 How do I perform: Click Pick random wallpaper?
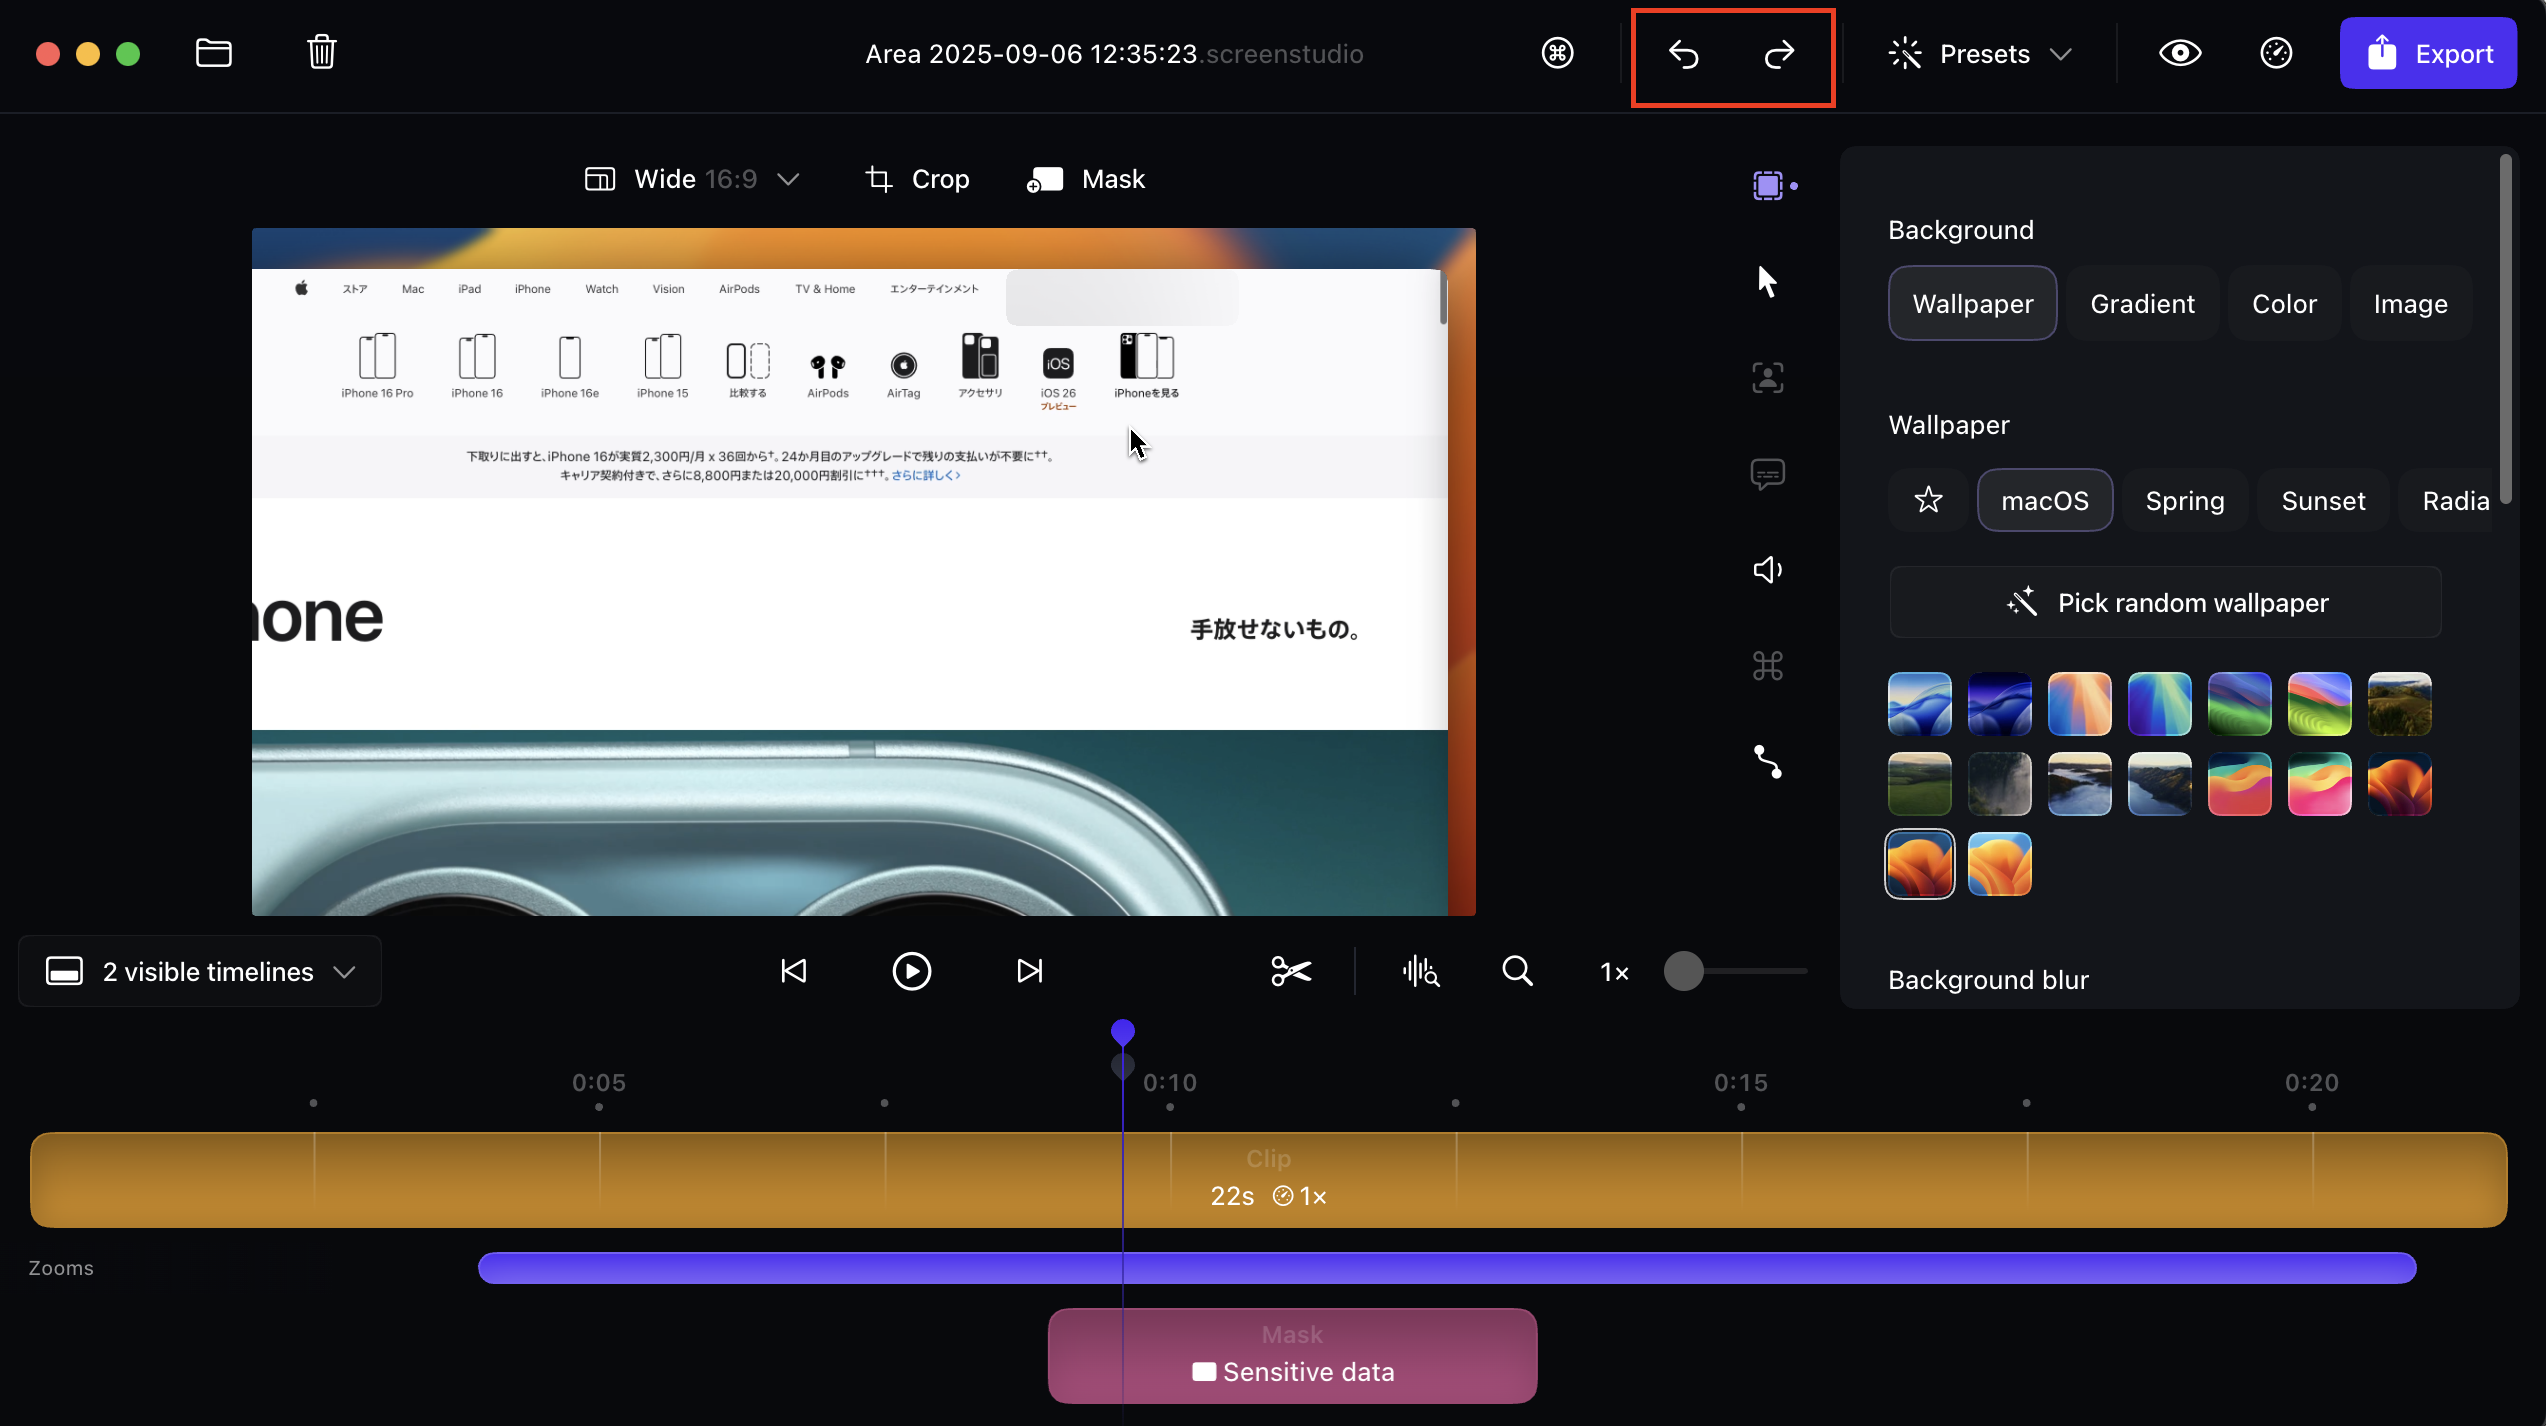click(2165, 602)
